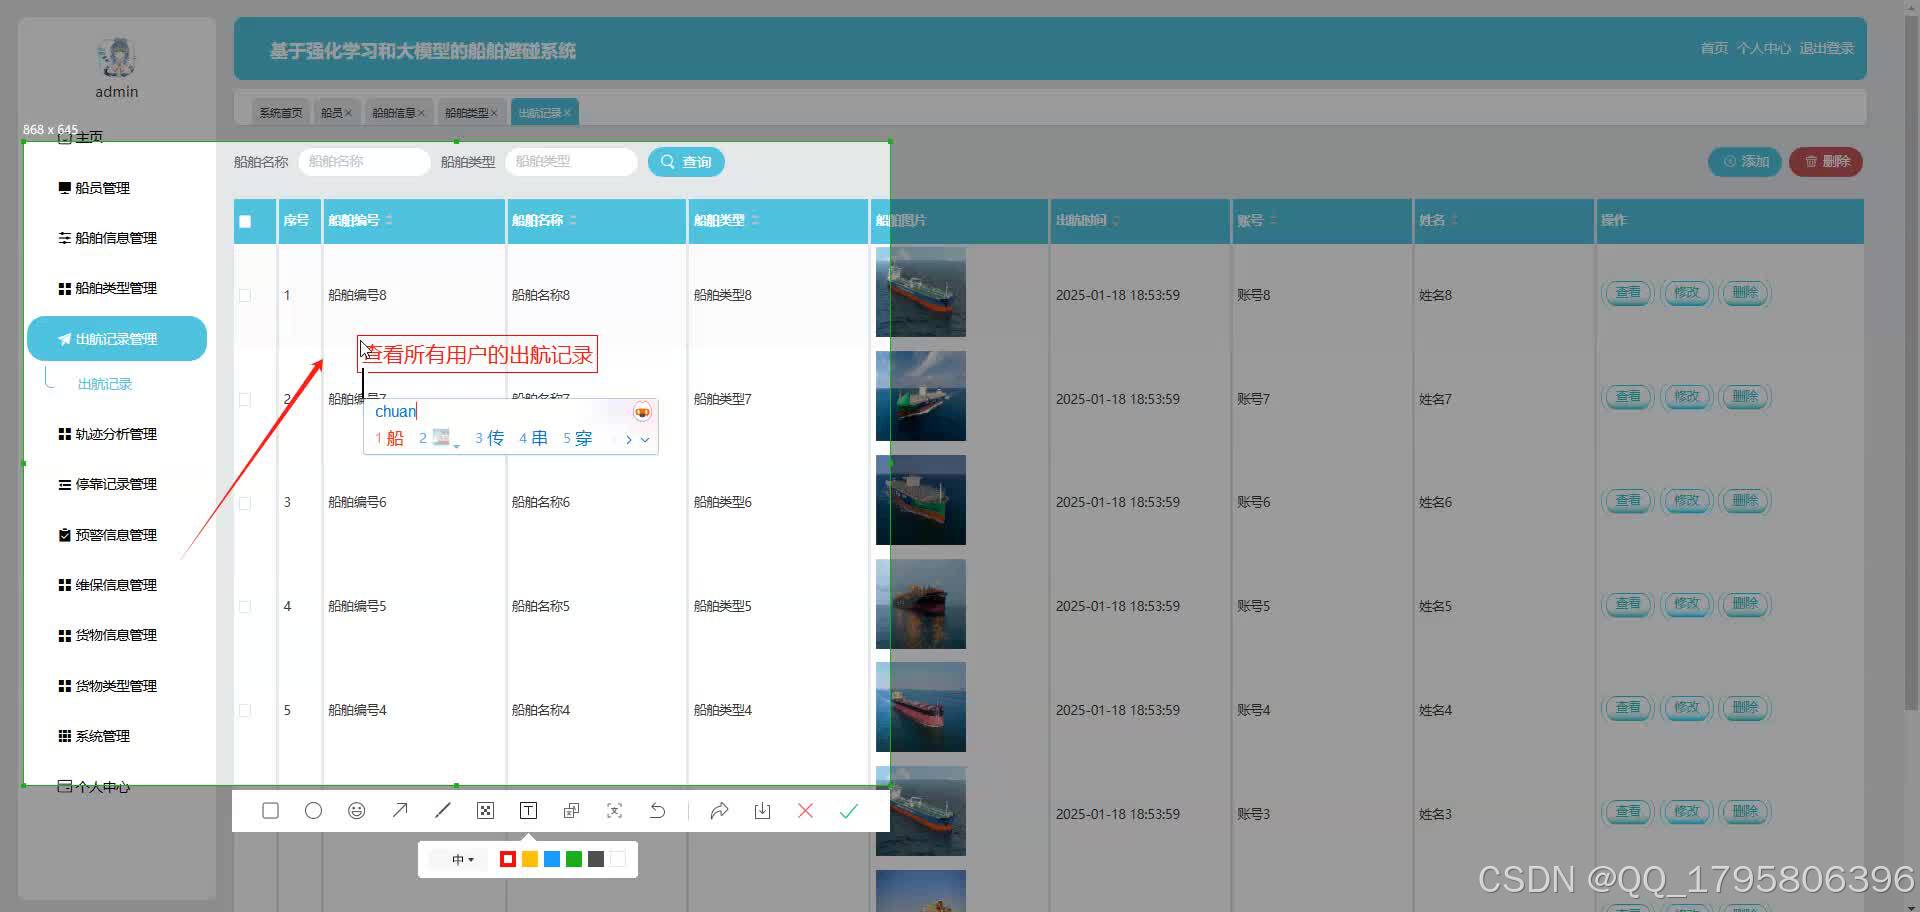The width and height of the screenshot is (1920, 912).
Task: Open 系统管理 sidebar menu
Action: pyautogui.click(x=116, y=736)
